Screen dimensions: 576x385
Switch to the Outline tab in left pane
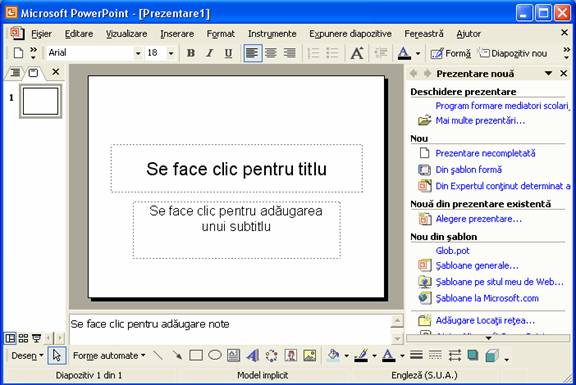[x=15, y=72]
